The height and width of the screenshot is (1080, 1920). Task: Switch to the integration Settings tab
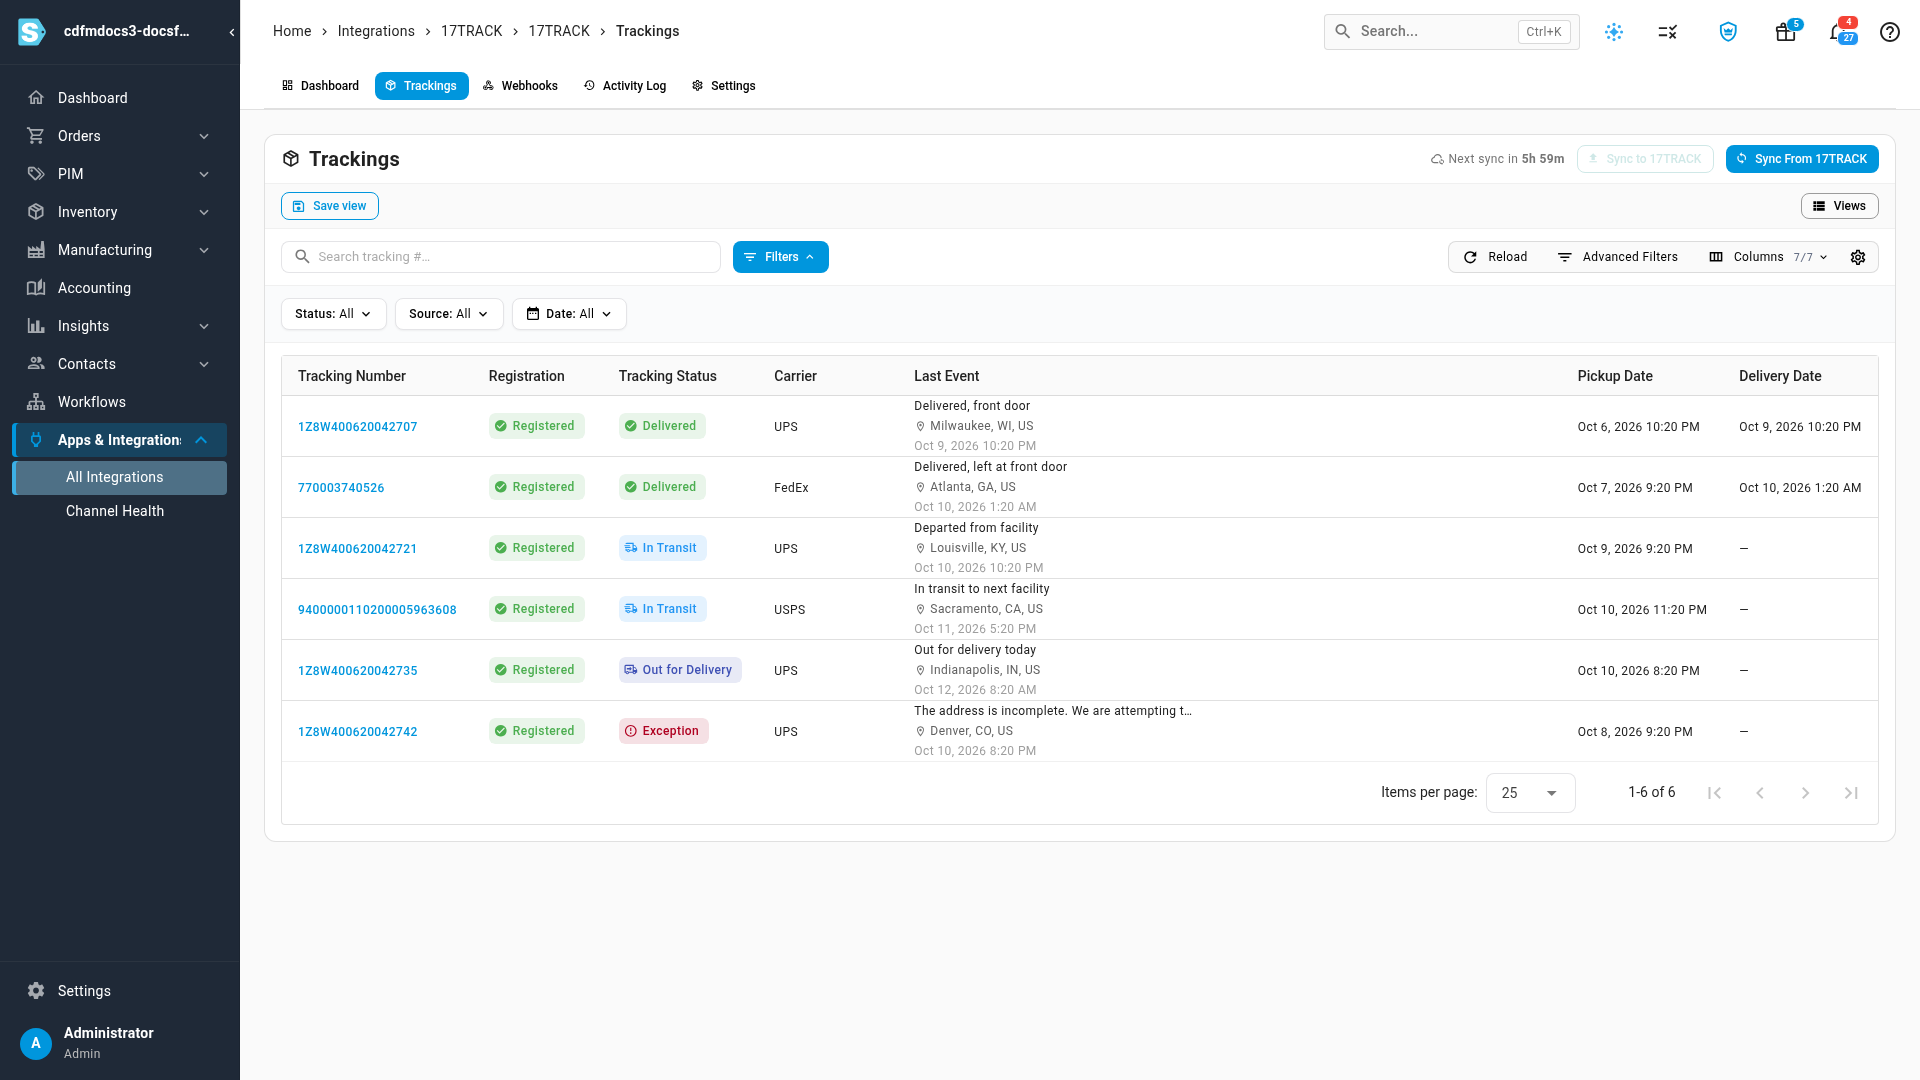pos(723,86)
